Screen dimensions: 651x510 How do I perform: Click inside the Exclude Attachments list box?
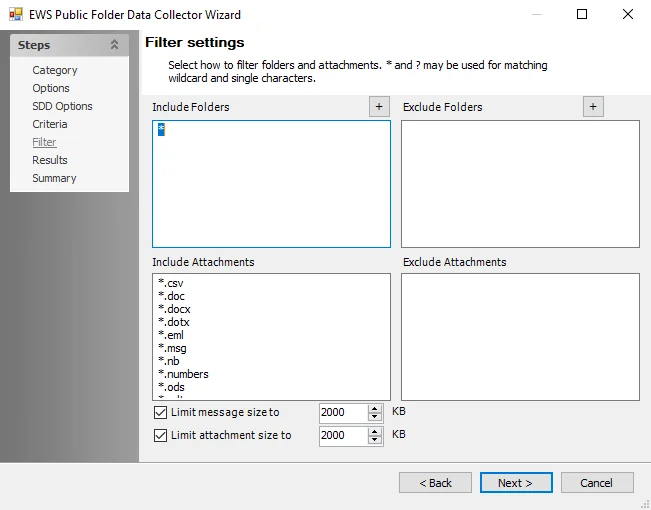click(x=520, y=337)
